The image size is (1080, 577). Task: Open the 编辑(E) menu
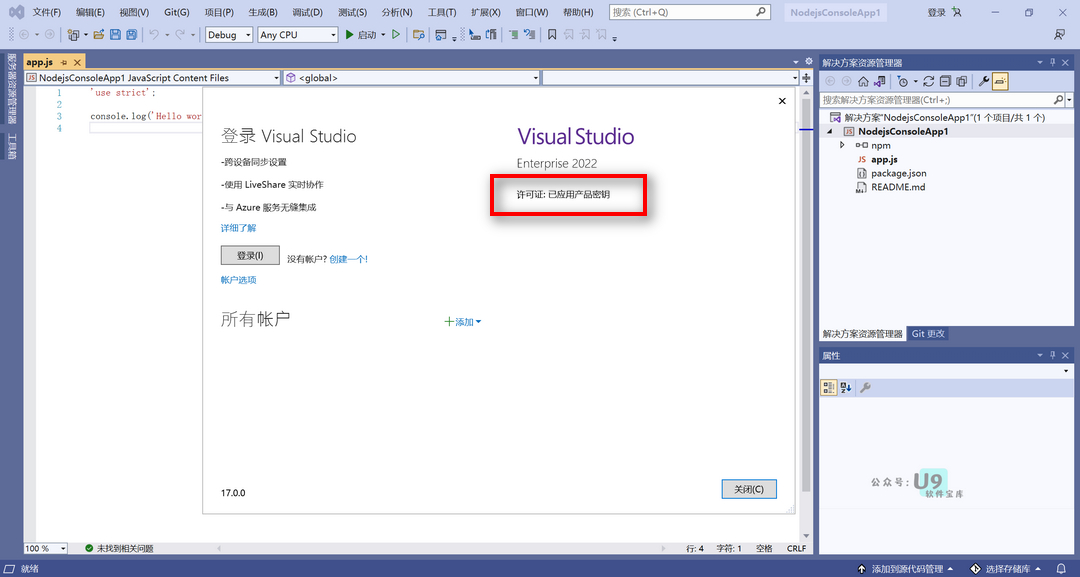[90, 12]
